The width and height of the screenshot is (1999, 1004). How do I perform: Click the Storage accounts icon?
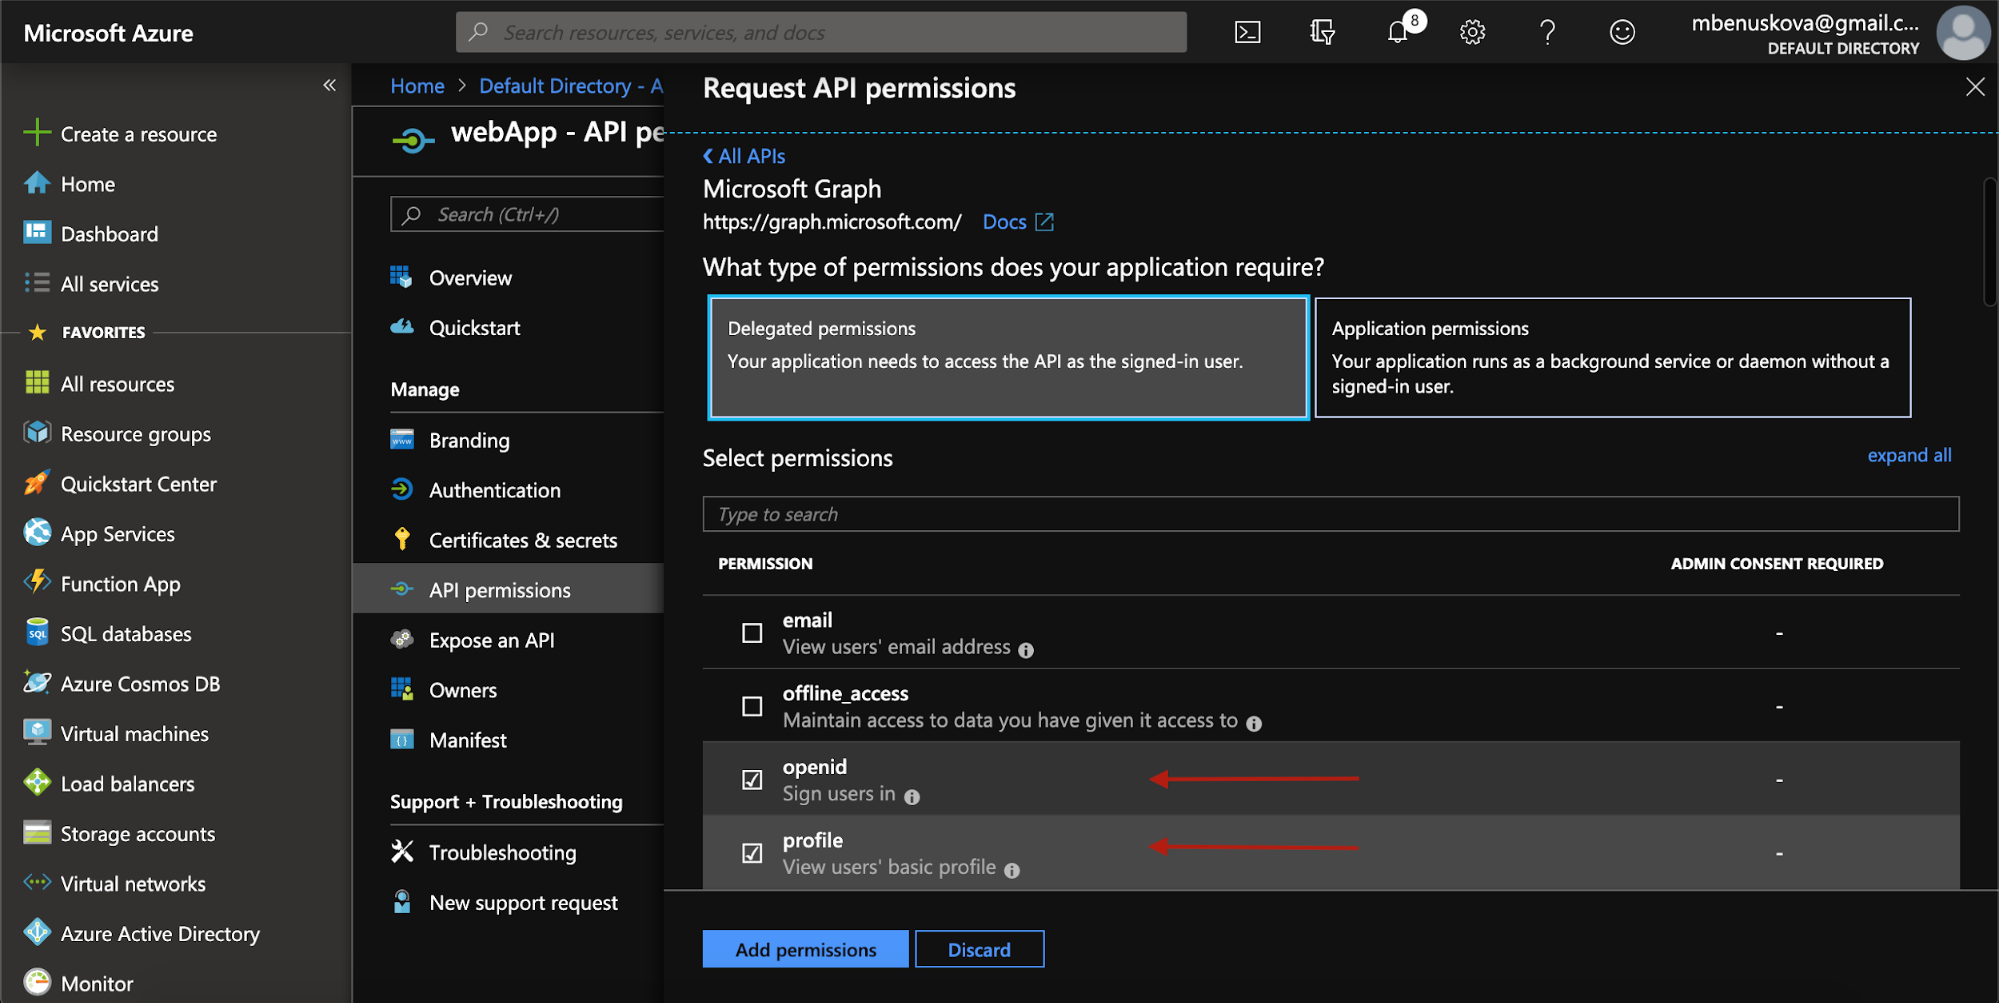(37, 833)
